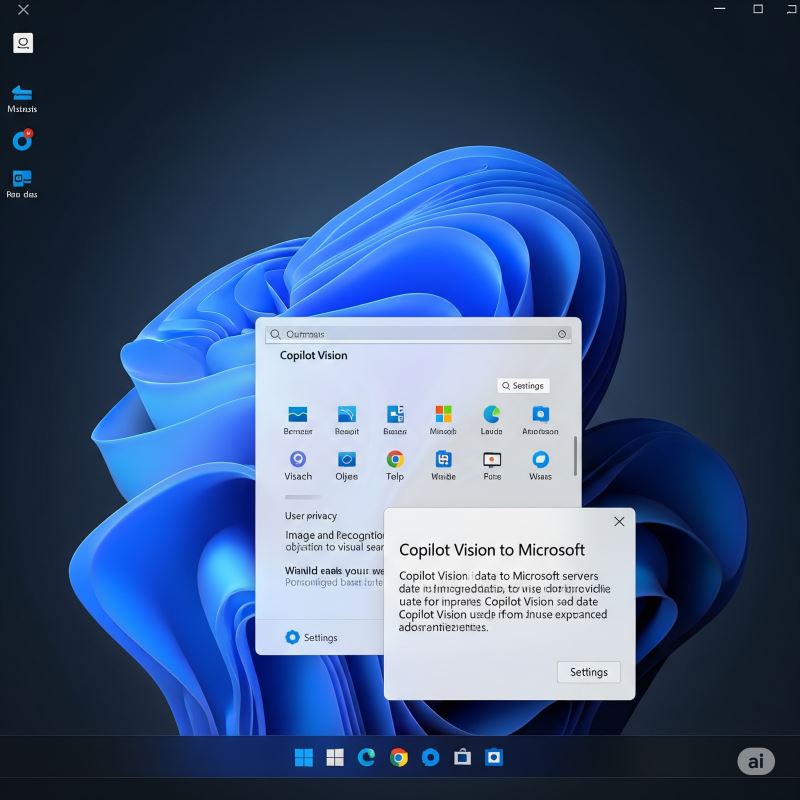800x800 pixels.
Task: Open the Telp Chrome-style icon
Action: [395, 459]
